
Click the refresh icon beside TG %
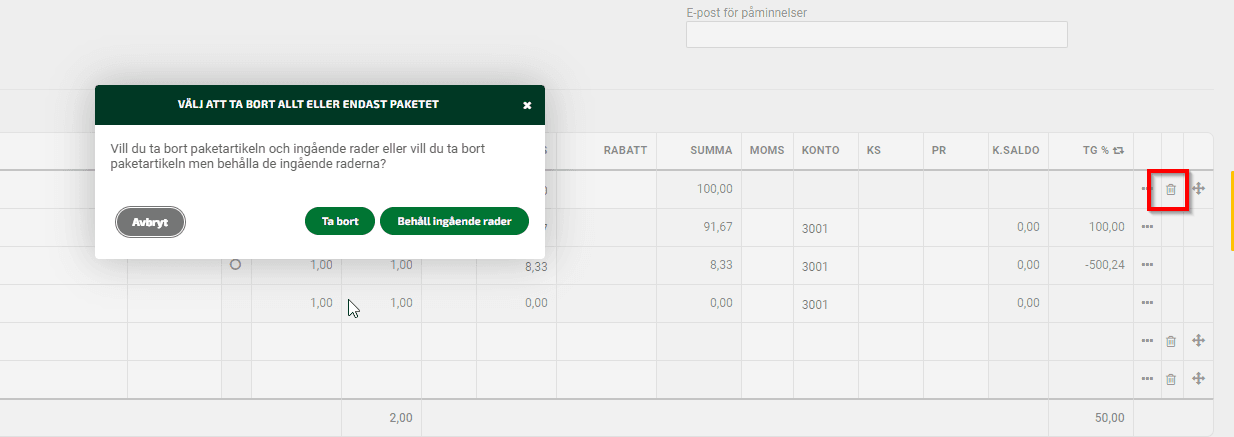[1118, 150]
